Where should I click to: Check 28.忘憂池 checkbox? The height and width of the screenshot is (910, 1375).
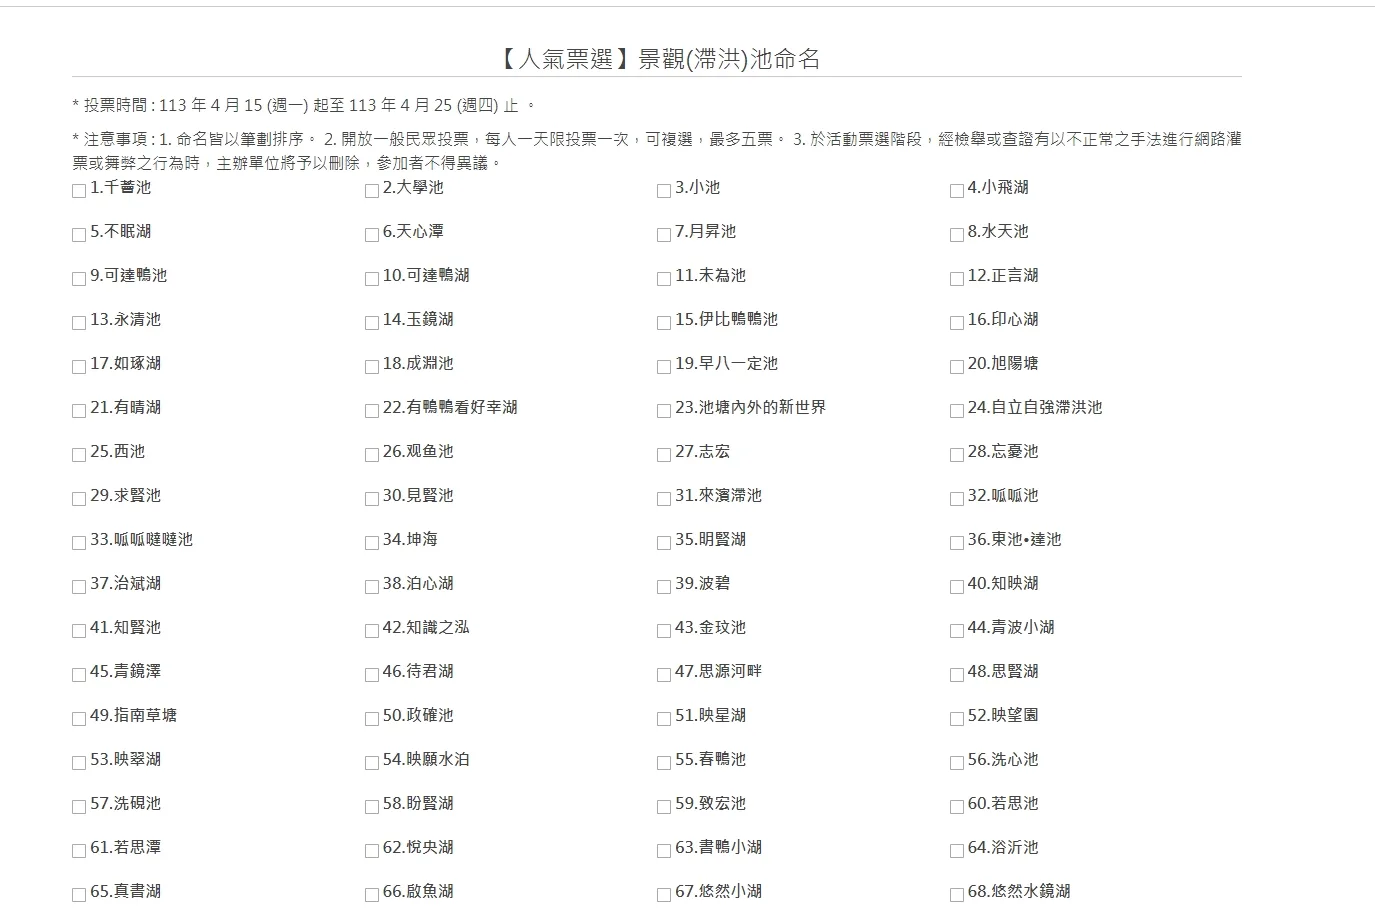point(957,455)
